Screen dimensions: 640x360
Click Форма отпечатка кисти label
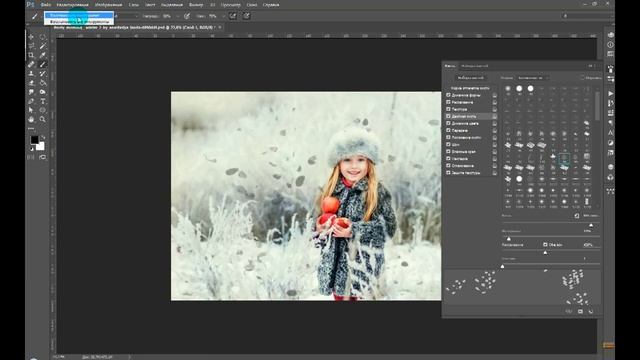tap(470, 88)
